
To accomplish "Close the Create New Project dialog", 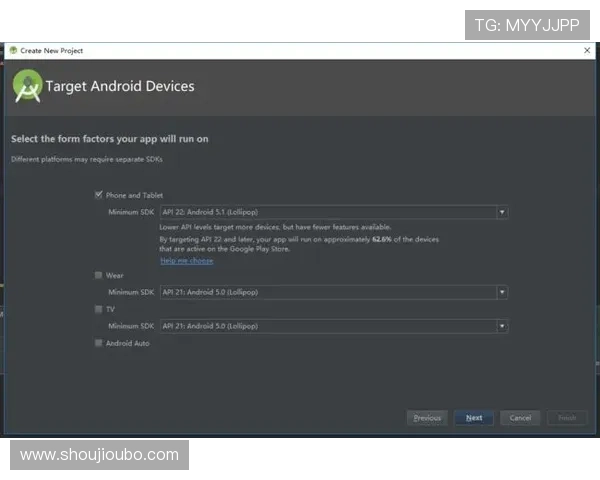I will pyautogui.click(x=587, y=50).
